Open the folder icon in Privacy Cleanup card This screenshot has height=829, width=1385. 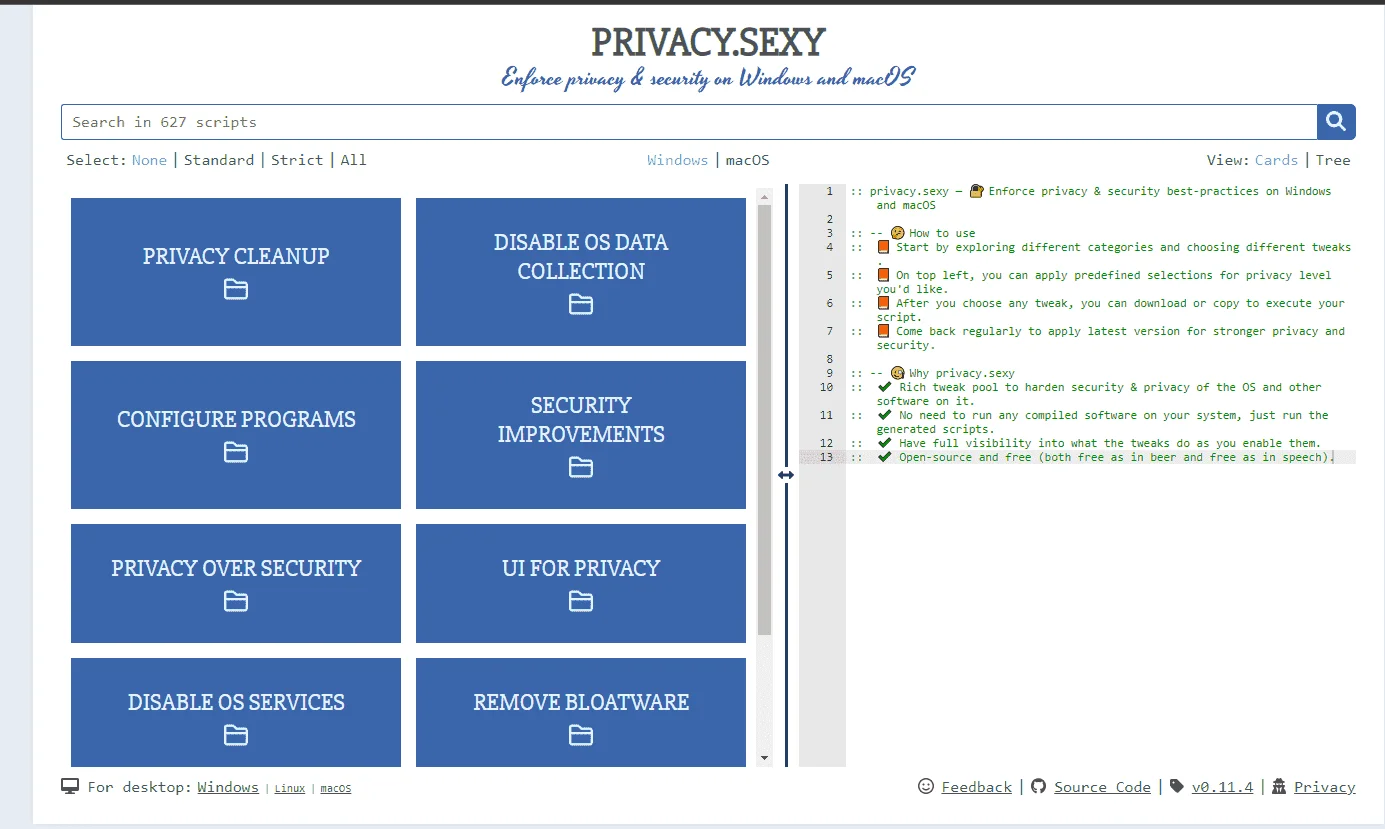coord(236,290)
